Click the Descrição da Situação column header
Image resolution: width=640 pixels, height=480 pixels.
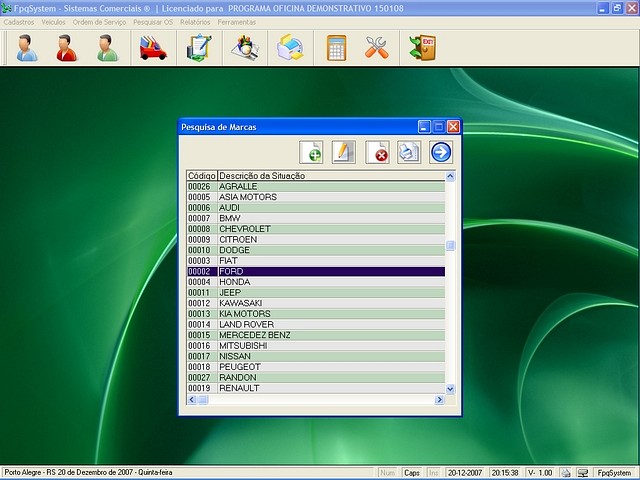(x=331, y=176)
